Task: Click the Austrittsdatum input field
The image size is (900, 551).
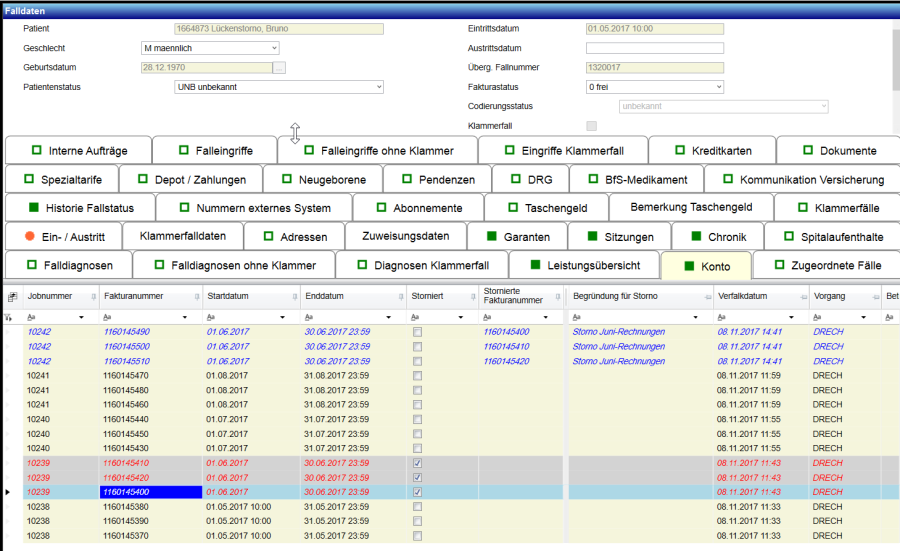Action: click(654, 48)
